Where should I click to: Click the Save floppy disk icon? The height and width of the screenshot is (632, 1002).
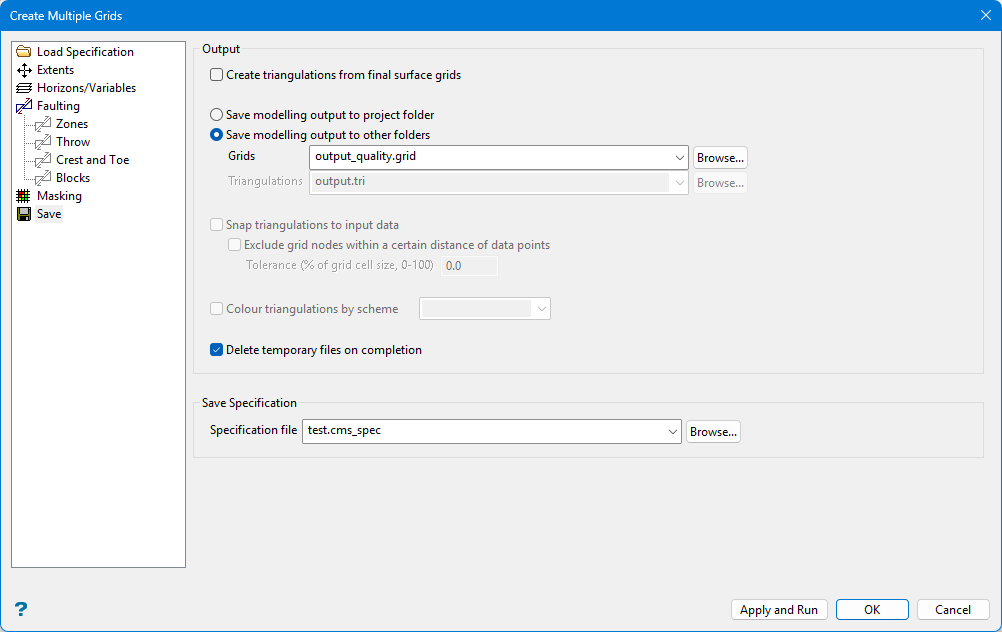tap(24, 214)
